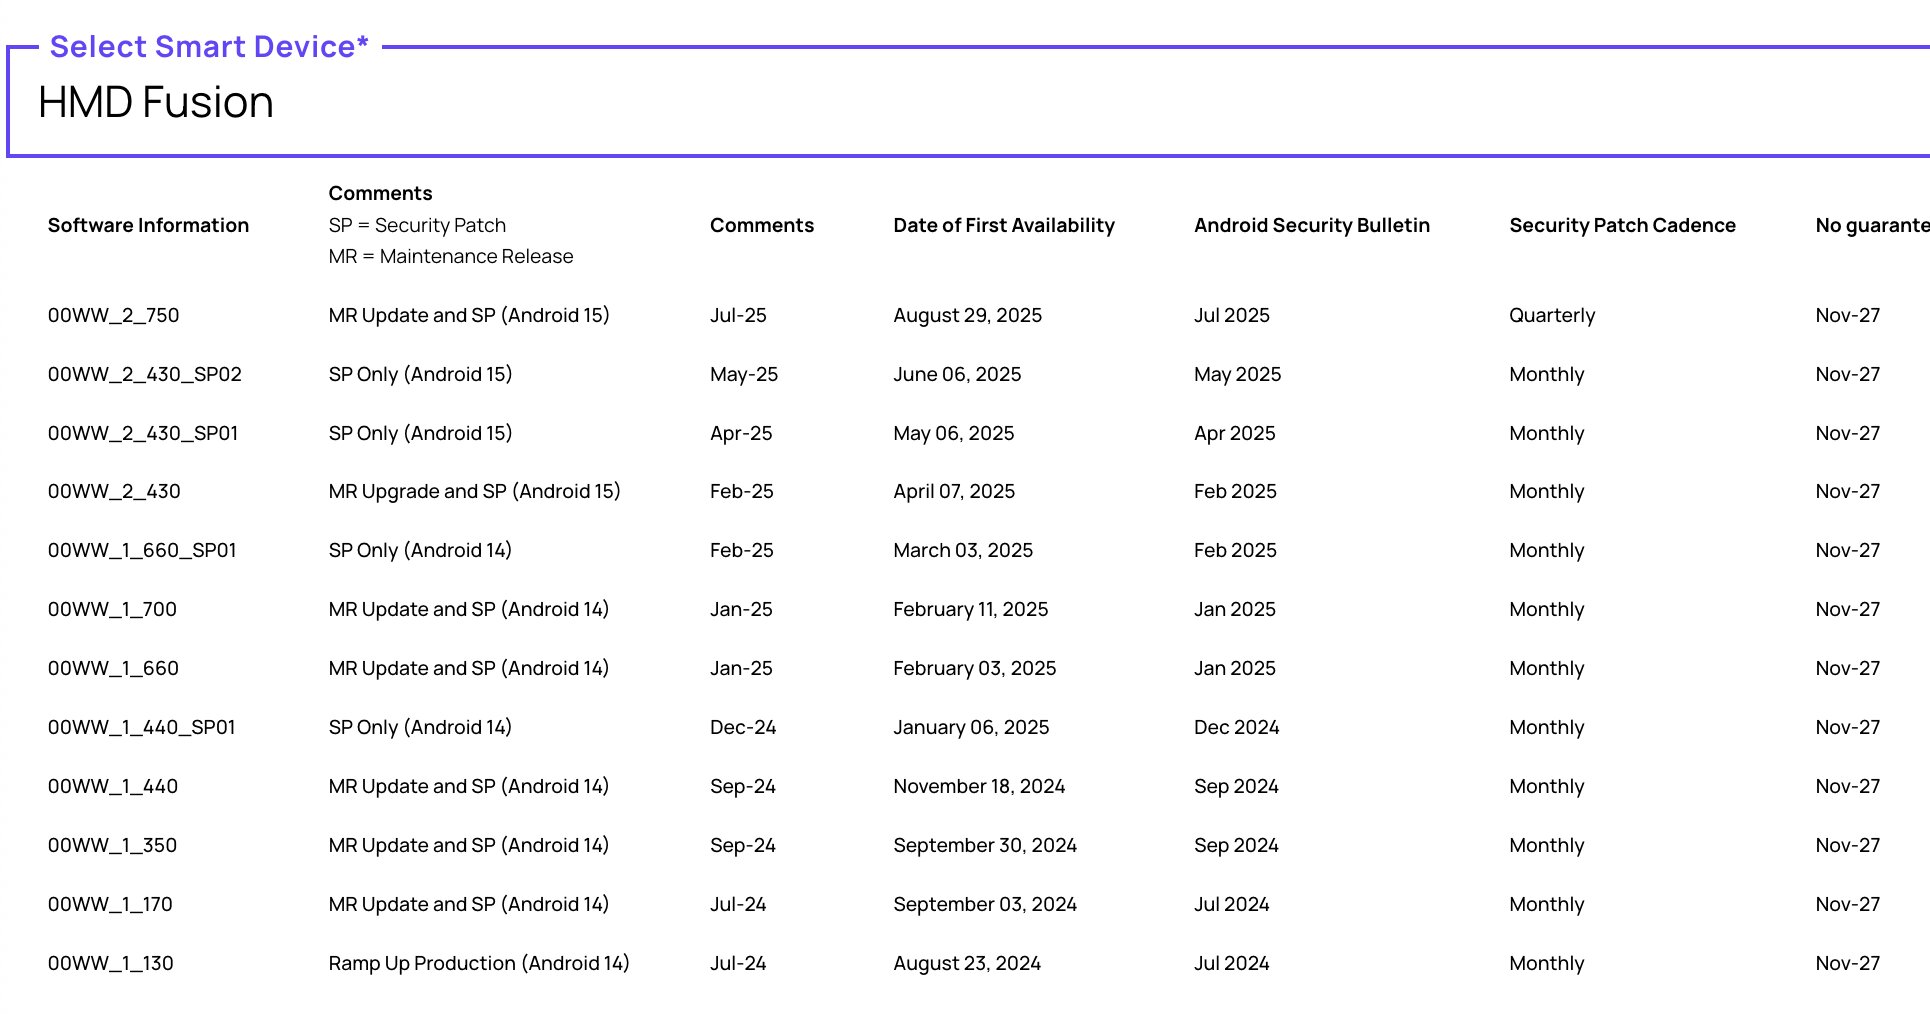Select the February 03, 2025 availability date
The image size is (1930, 1014).
click(975, 668)
